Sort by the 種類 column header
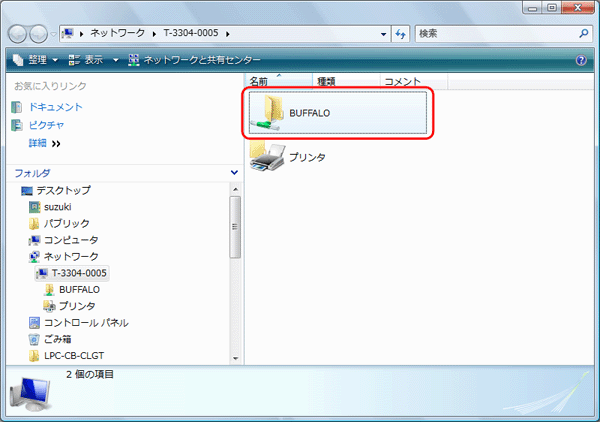Image resolution: width=600 pixels, height=422 pixels. 346,81
